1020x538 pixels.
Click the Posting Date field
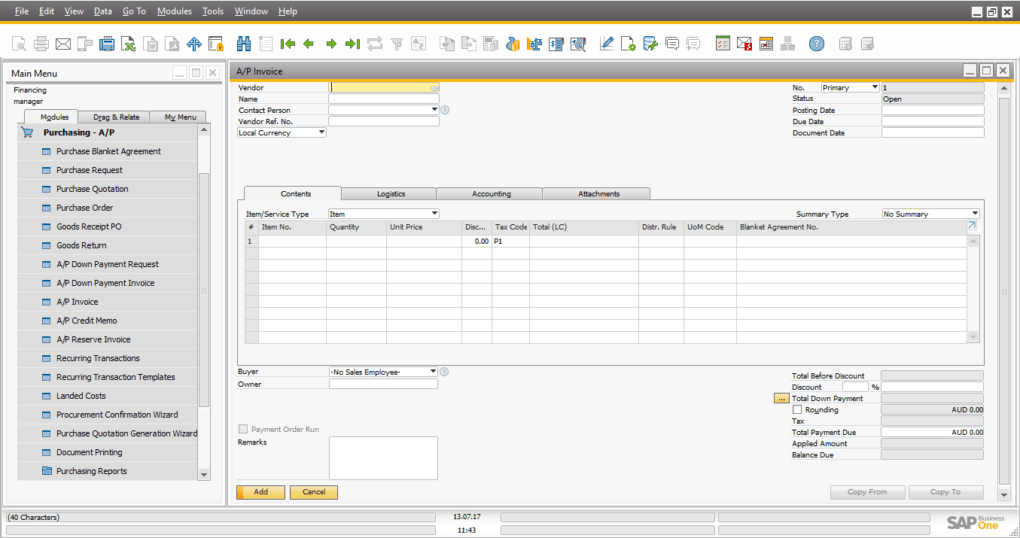coord(933,110)
